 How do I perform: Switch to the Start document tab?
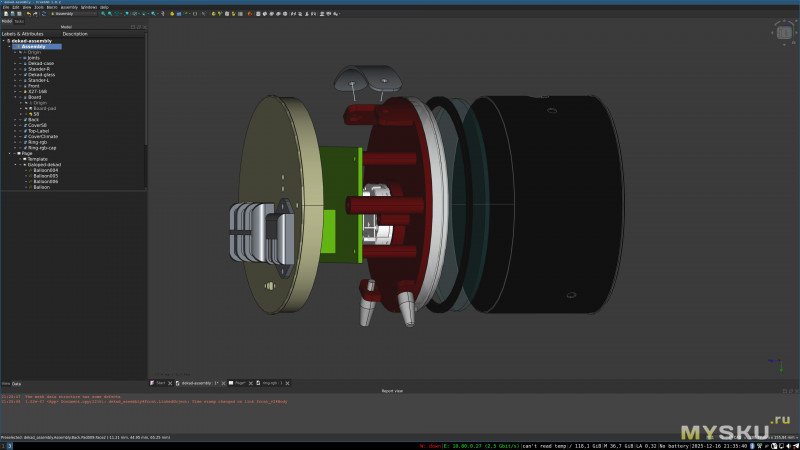[159, 382]
